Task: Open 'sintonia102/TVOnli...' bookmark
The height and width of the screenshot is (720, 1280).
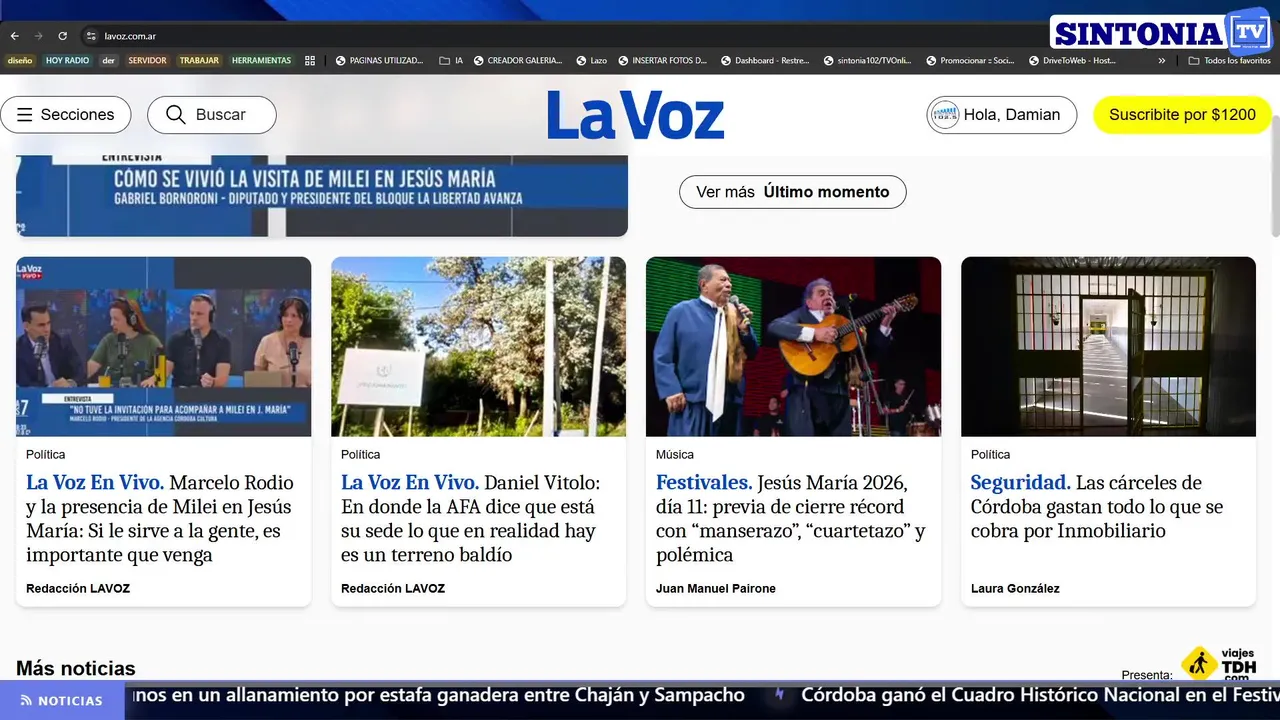Action: pyautogui.click(x=868, y=61)
